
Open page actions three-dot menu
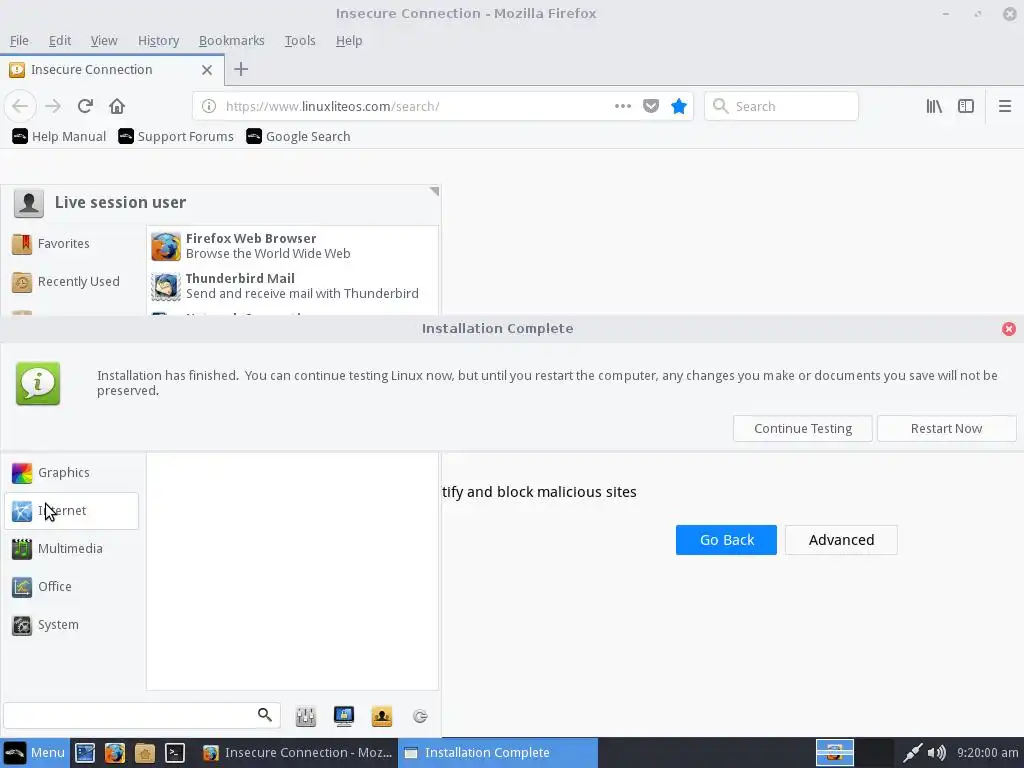[x=623, y=106]
